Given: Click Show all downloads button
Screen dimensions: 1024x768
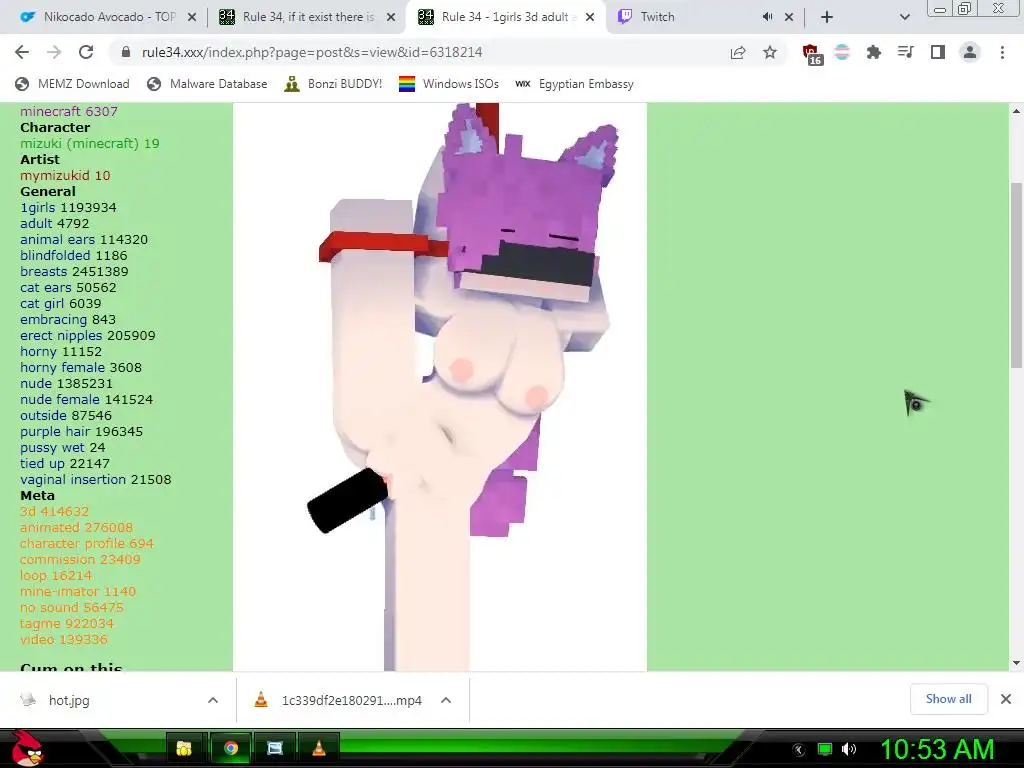Looking at the screenshot, I should pyautogui.click(x=948, y=699).
